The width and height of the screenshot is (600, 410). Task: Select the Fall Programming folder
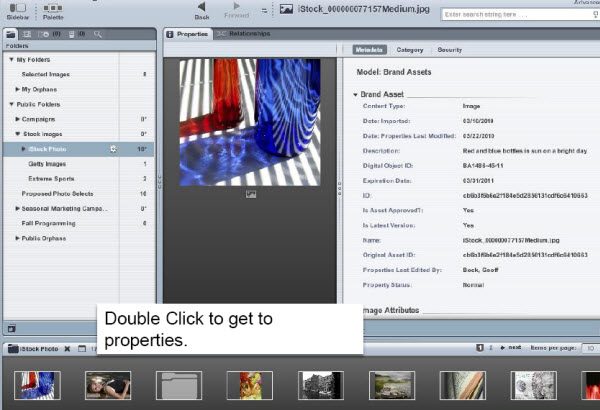[48, 224]
